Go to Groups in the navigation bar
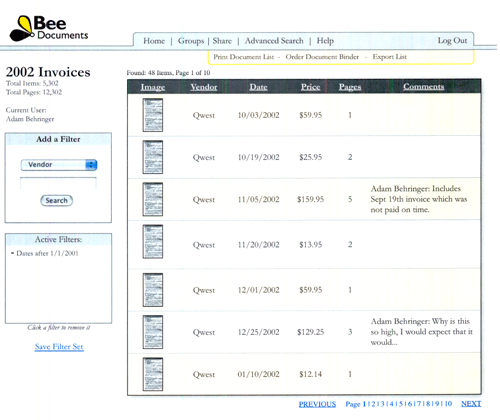The width and height of the screenshot is (500, 420). click(191, 41)
